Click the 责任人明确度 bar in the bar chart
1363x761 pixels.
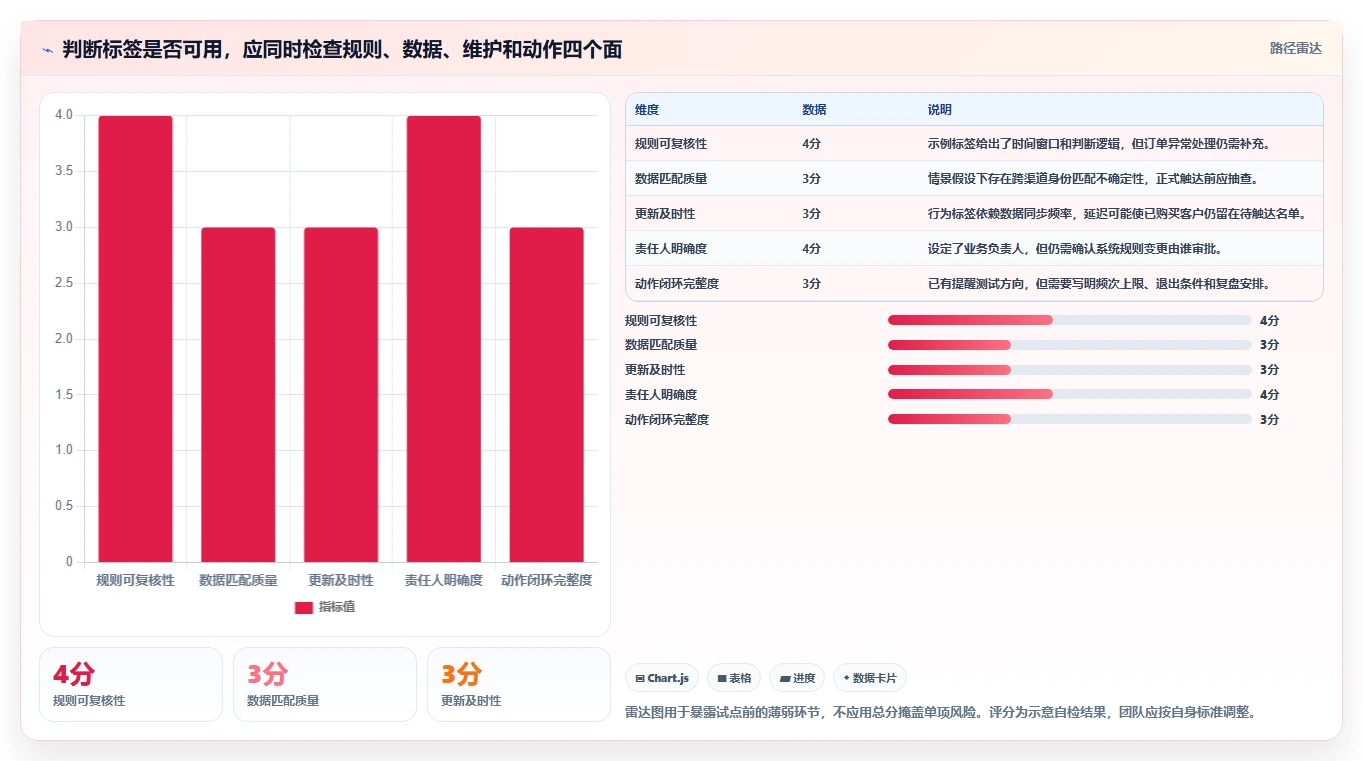pyautogui.click(x=444, y=339)
